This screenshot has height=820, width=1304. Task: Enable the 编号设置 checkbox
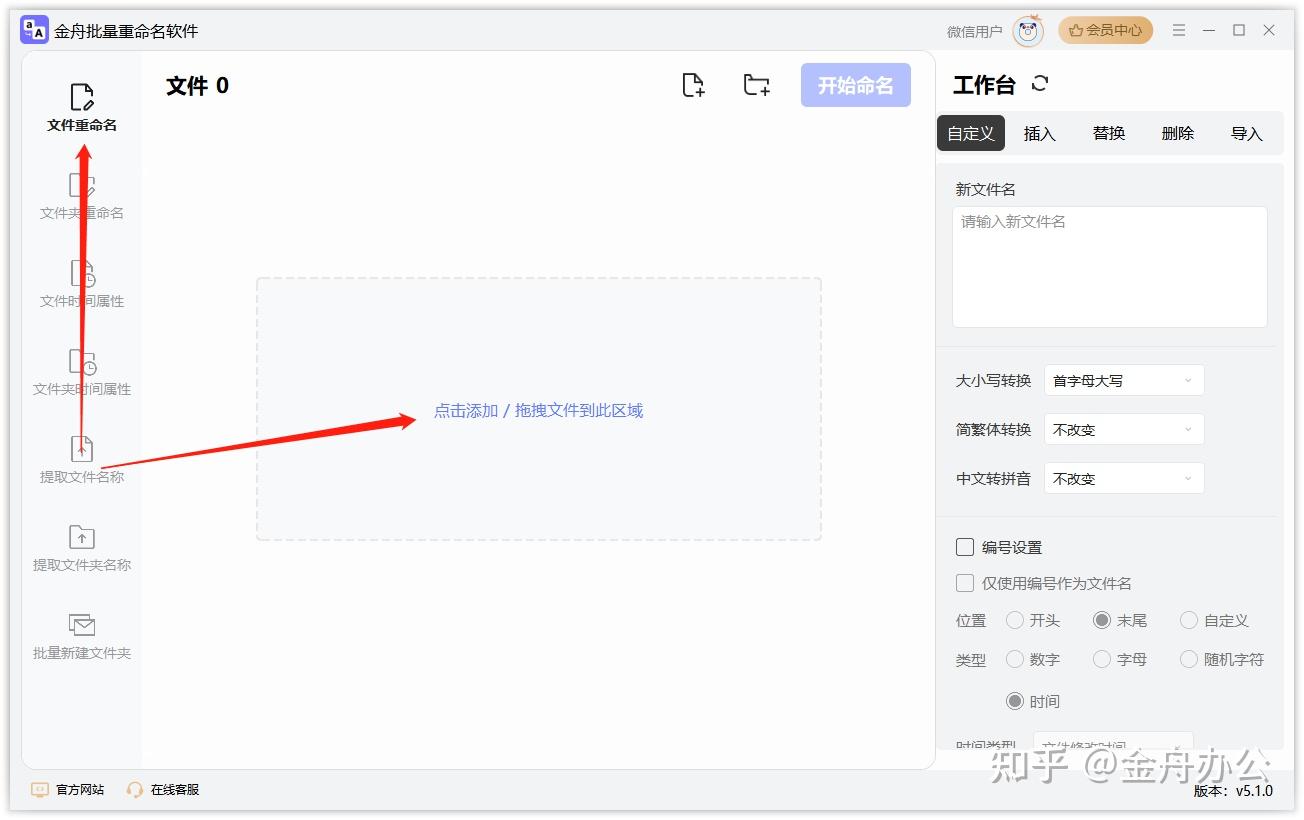point(964,547)
